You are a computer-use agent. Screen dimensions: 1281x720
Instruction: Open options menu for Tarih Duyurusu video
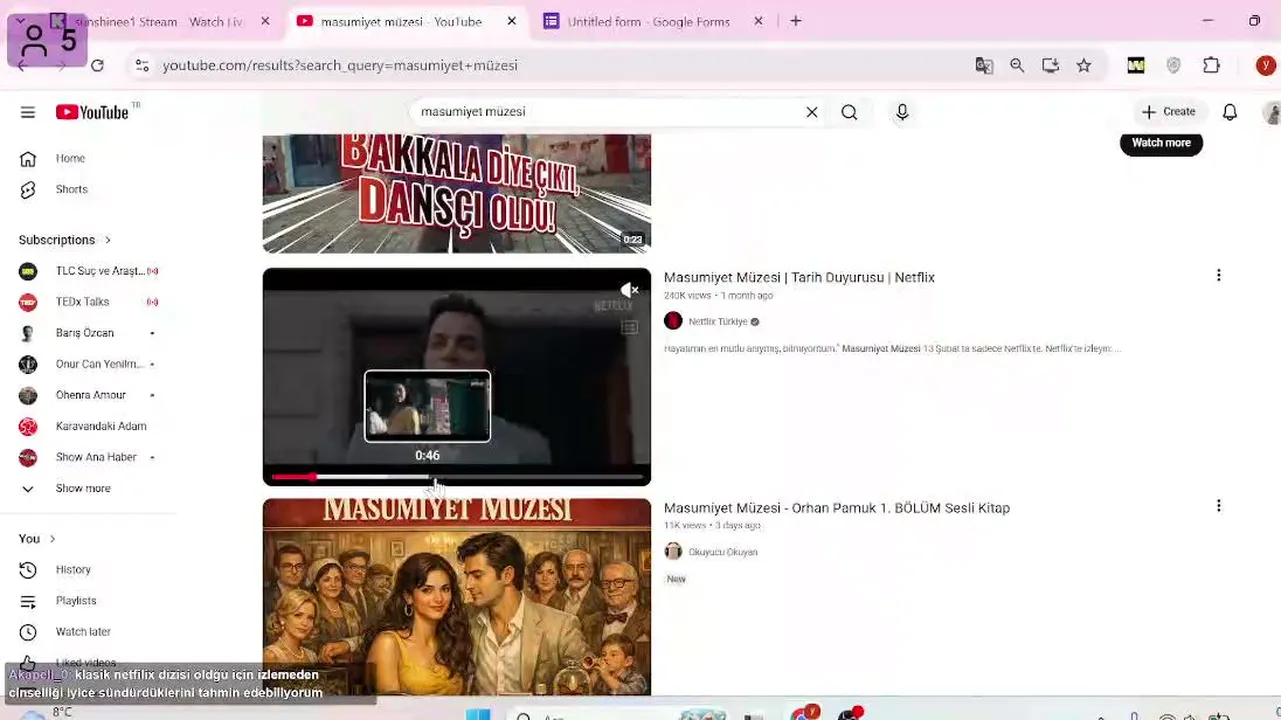(x=1218, y=275)
